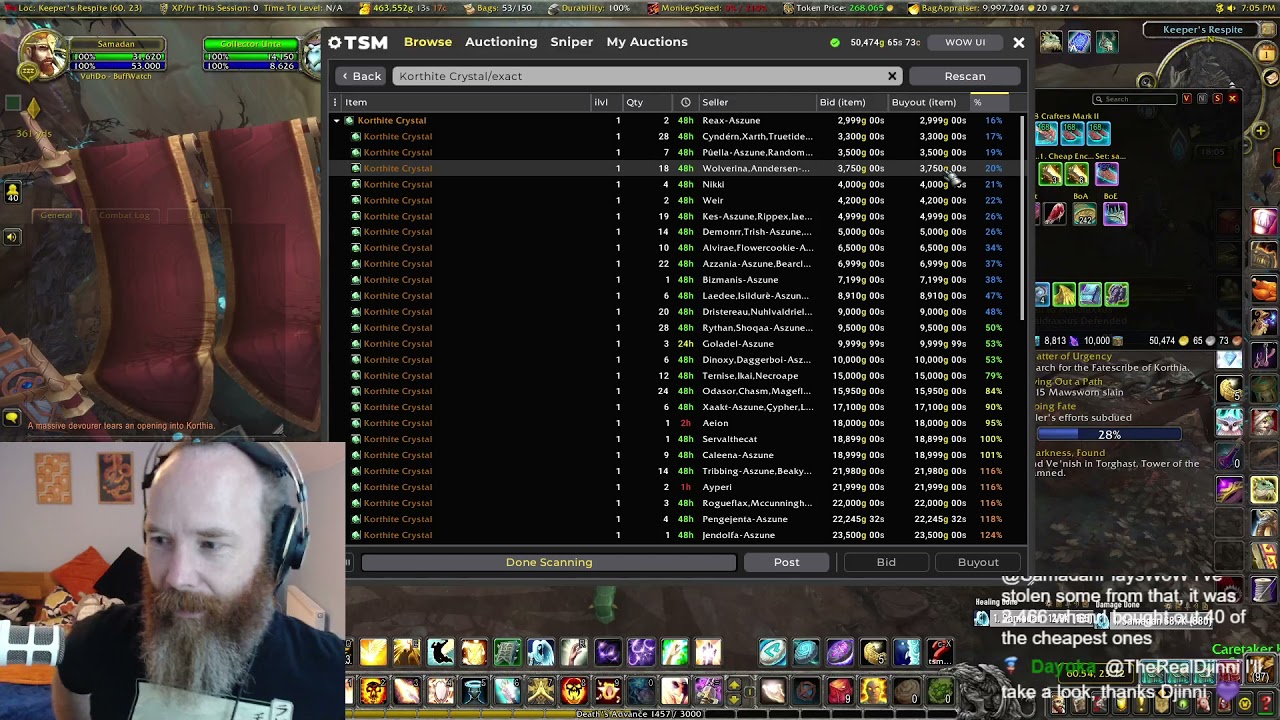Click the action bar page down arrow
The height and width of the screenshot is (720, 1280).
click(735, 698)
